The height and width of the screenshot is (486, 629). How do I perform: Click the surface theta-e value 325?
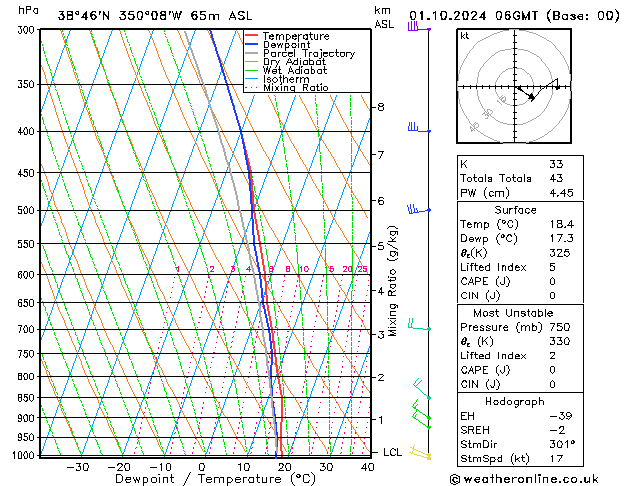point(560,253)
